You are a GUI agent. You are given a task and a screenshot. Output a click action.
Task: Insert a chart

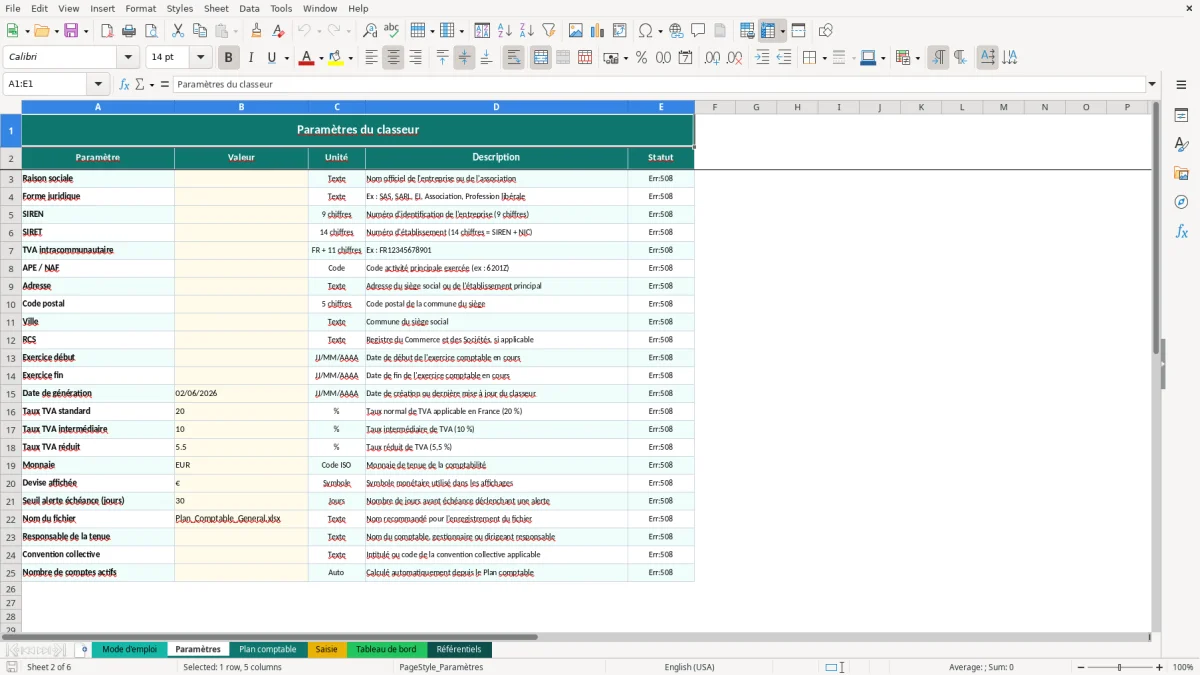click(x=598, y=31)
